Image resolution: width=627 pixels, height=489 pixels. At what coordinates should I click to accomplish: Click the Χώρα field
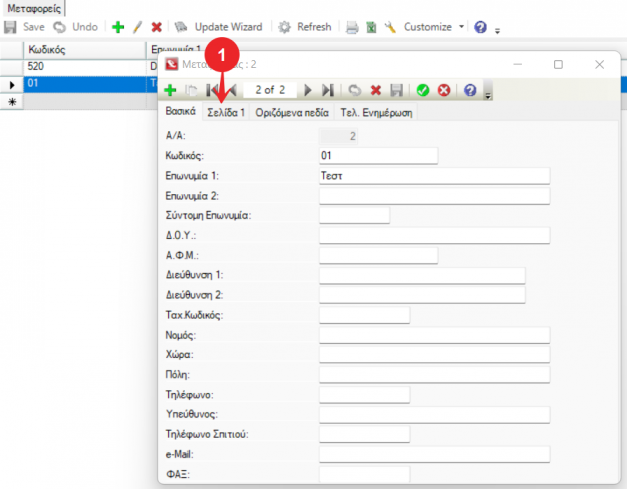click(434, 354)
